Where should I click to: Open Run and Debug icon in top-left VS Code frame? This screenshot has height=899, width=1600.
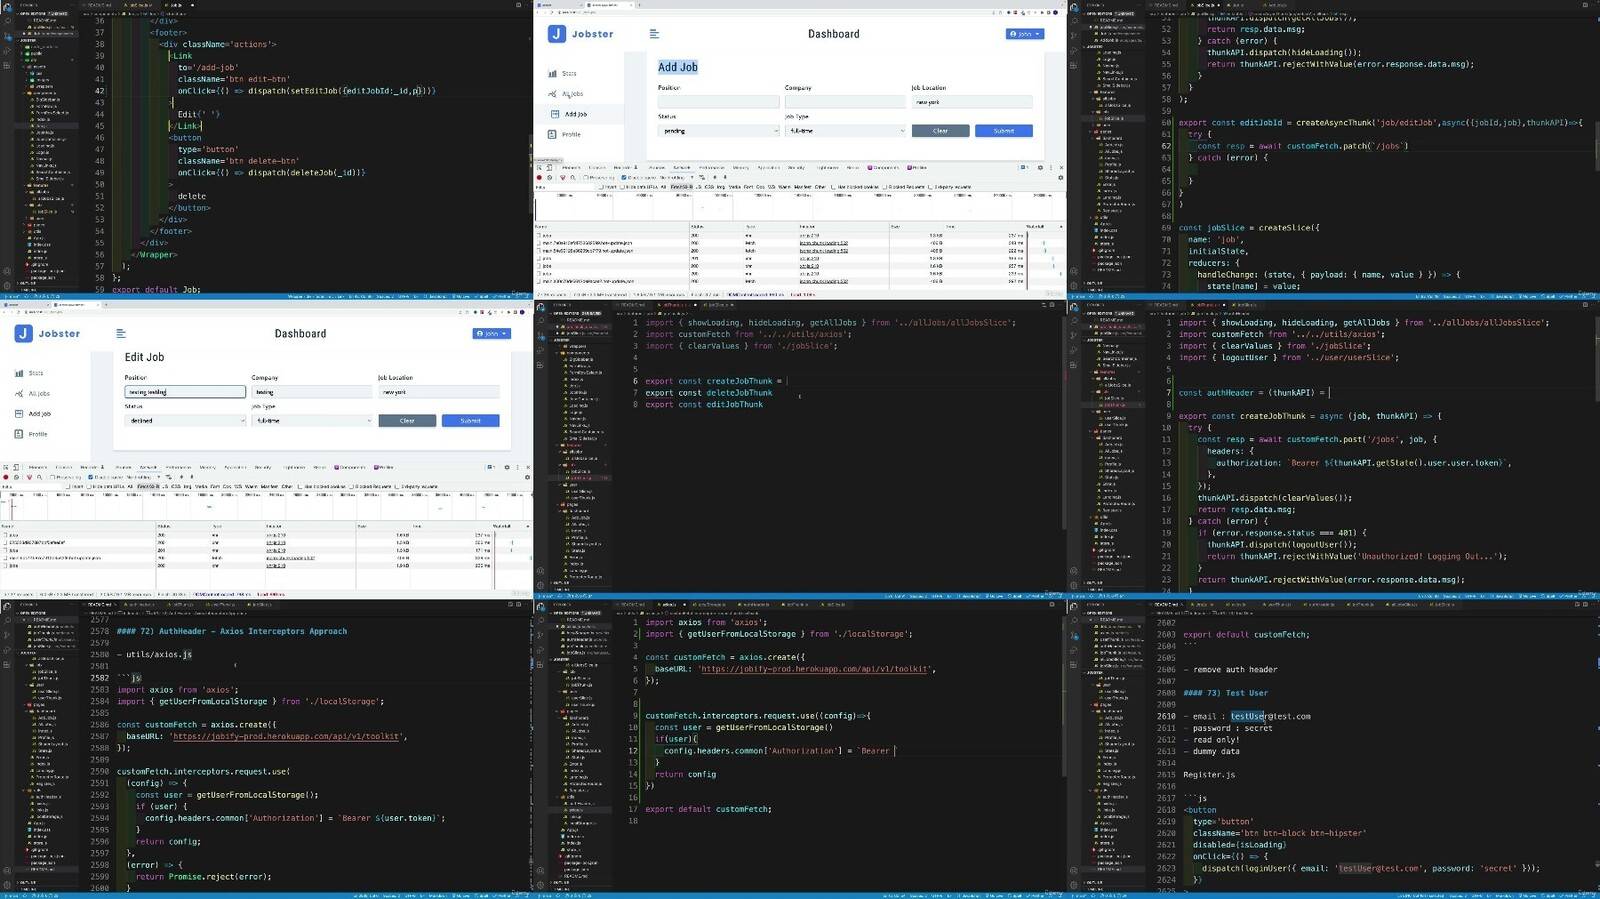coord(7,52)
